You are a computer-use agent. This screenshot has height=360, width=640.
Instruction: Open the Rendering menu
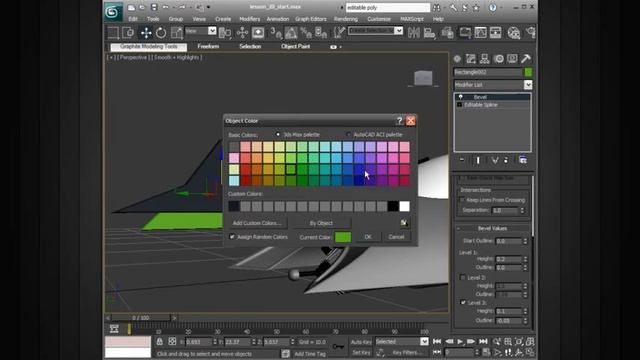coord(346,19)
